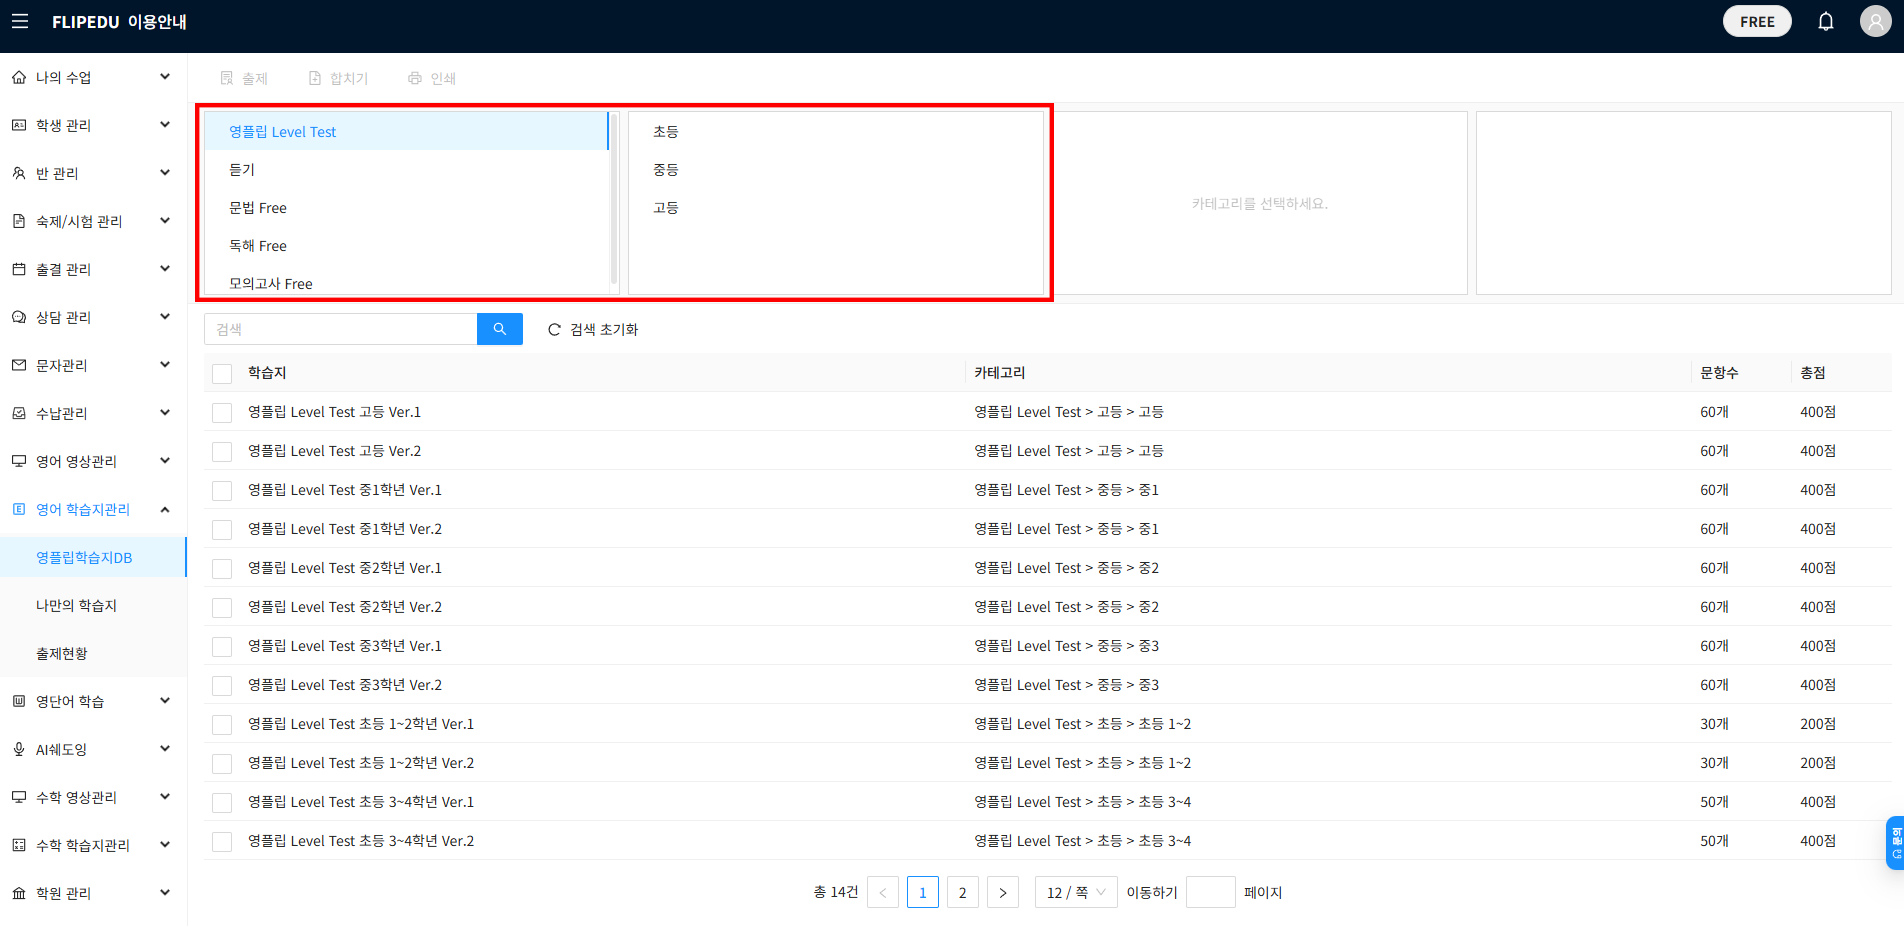
Task: Check the 영플립 Level Test 고등 Ver.1 row
Action: tap(222, 412)
